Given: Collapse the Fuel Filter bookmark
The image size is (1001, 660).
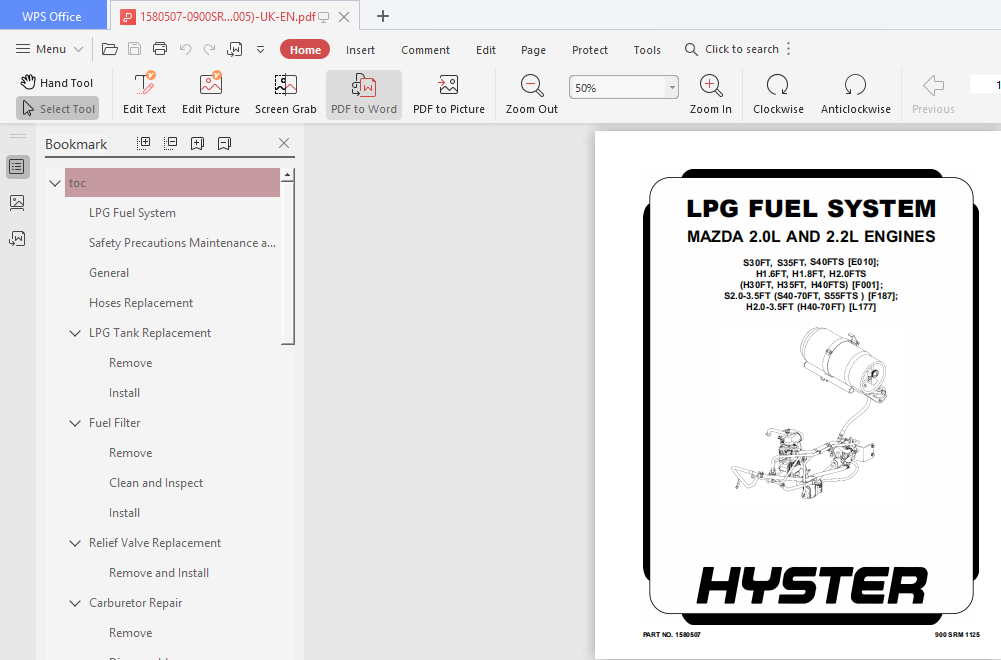Looking at the screenshot, I should 75,423.
